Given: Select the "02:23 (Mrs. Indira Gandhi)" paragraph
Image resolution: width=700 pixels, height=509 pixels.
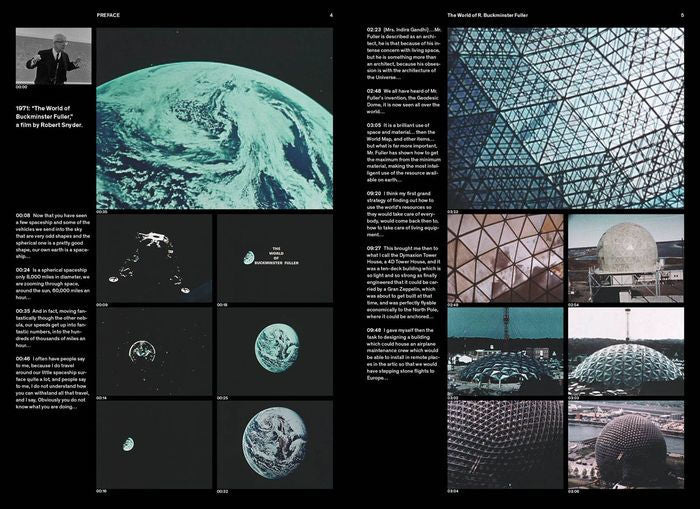Looking at the screenshot, I should pos(404,54).
